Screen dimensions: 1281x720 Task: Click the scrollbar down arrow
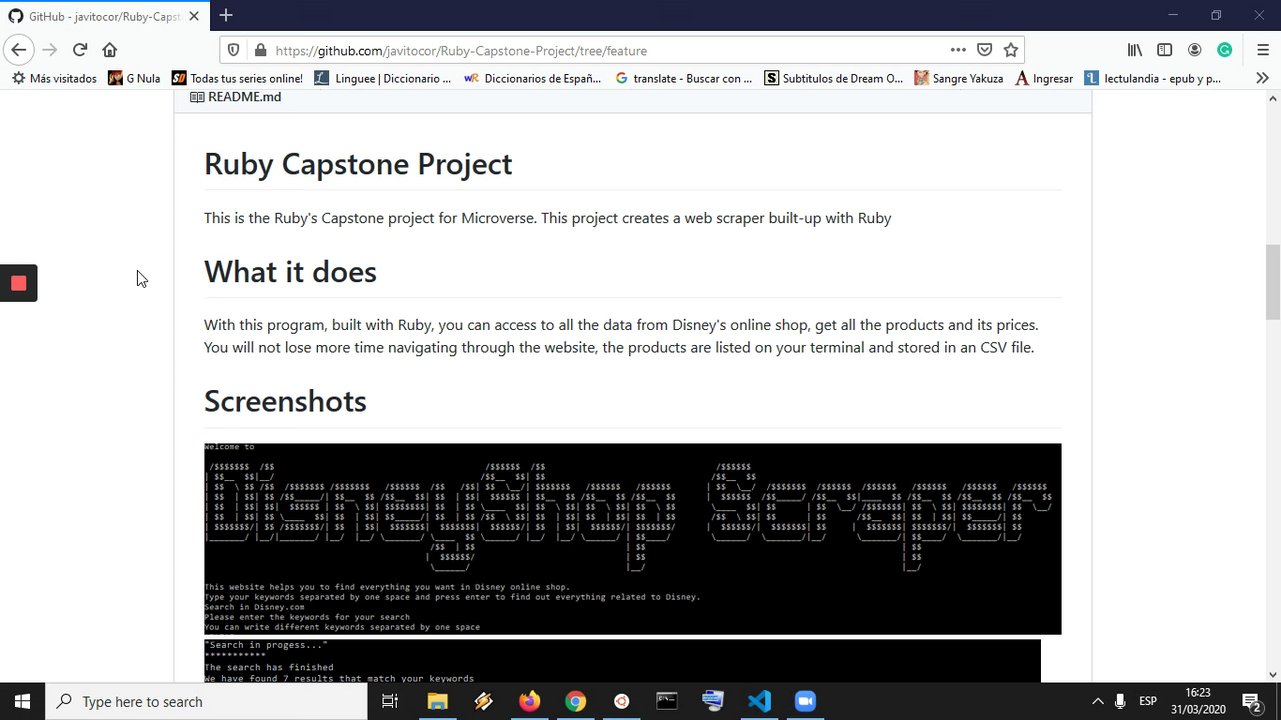click(x=1272, y=674)
